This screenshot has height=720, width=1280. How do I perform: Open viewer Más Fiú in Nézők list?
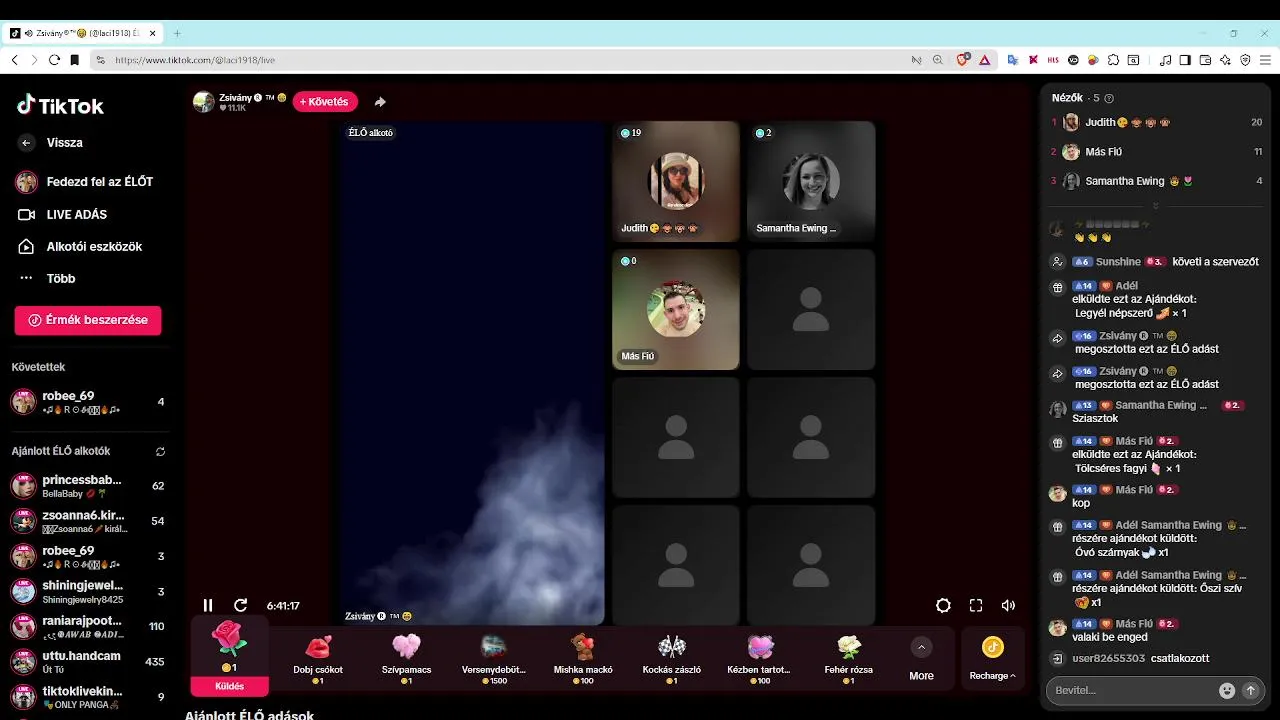[1156, 152]
